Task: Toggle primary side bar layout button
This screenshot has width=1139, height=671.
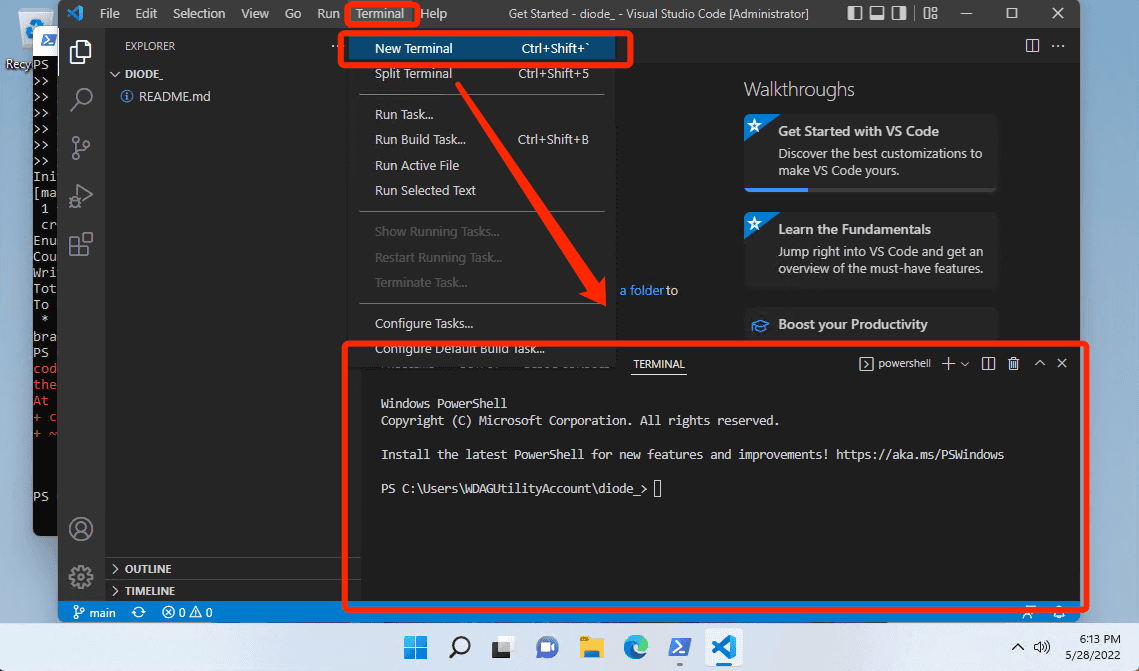Action: tap(855, 13)
